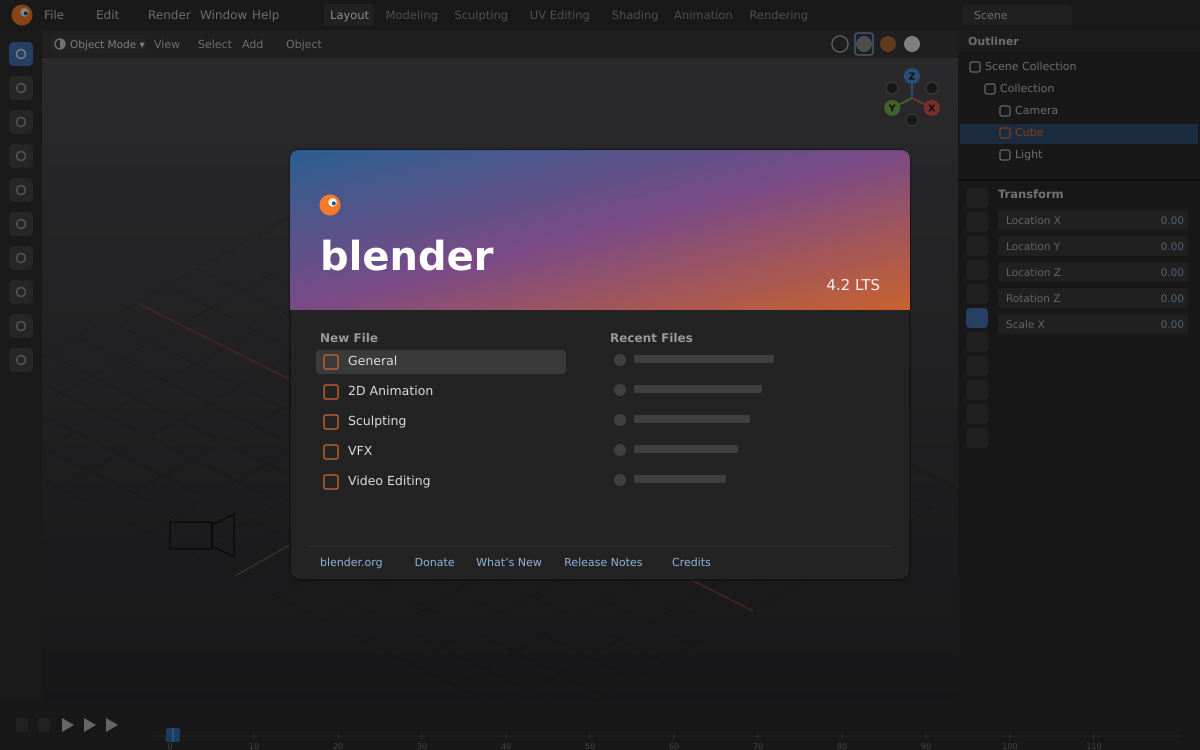The width and height of the screenshot is (1200, 750).
Task: Enable rendered shading (white sphere)
Action: [x=912, y=44]
